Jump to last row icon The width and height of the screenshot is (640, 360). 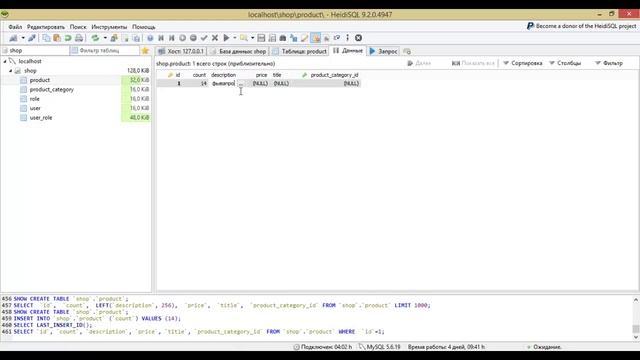pos(171,38)
